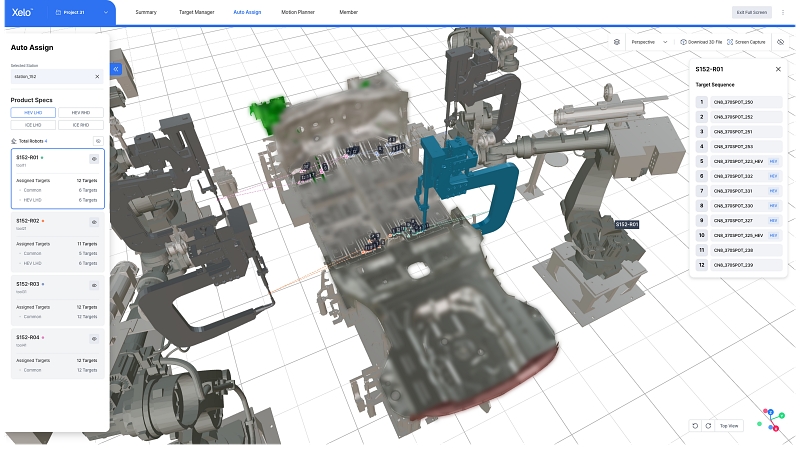Click Download 3D File button

click(x=701, y=42)
